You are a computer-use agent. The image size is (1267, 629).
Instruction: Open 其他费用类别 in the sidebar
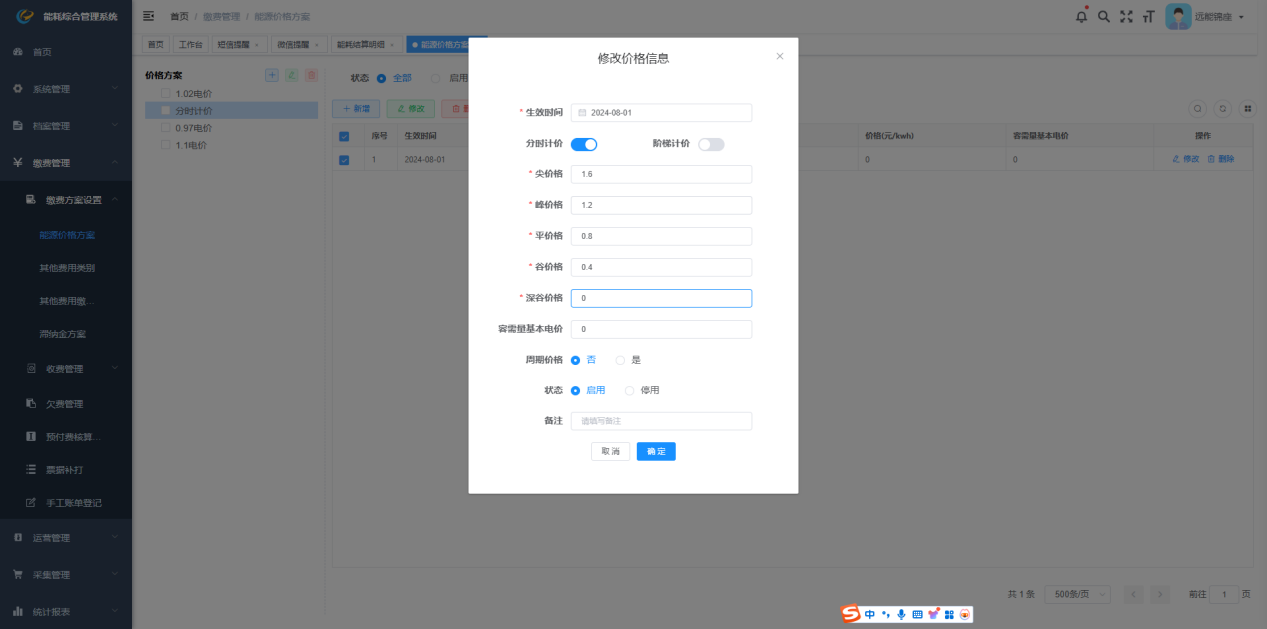click(67, 268)
